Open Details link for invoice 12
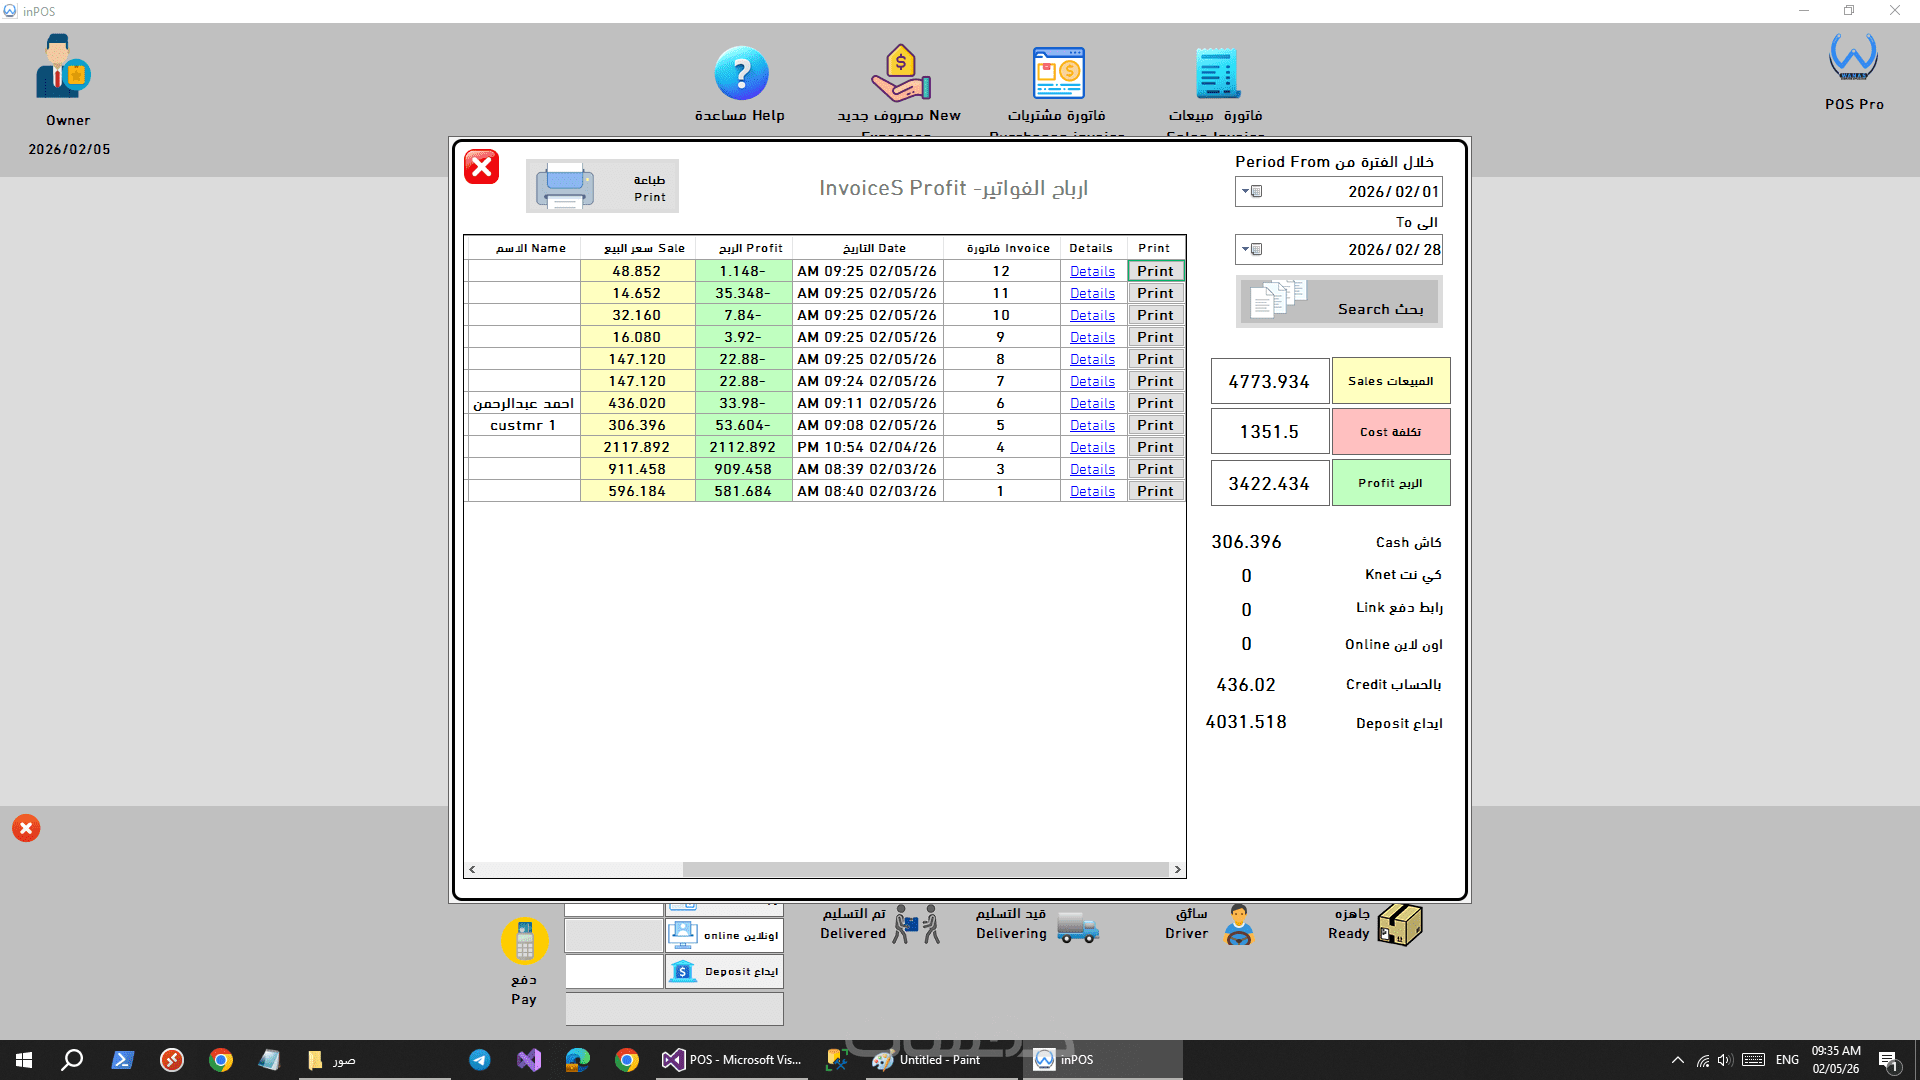 1092,272
